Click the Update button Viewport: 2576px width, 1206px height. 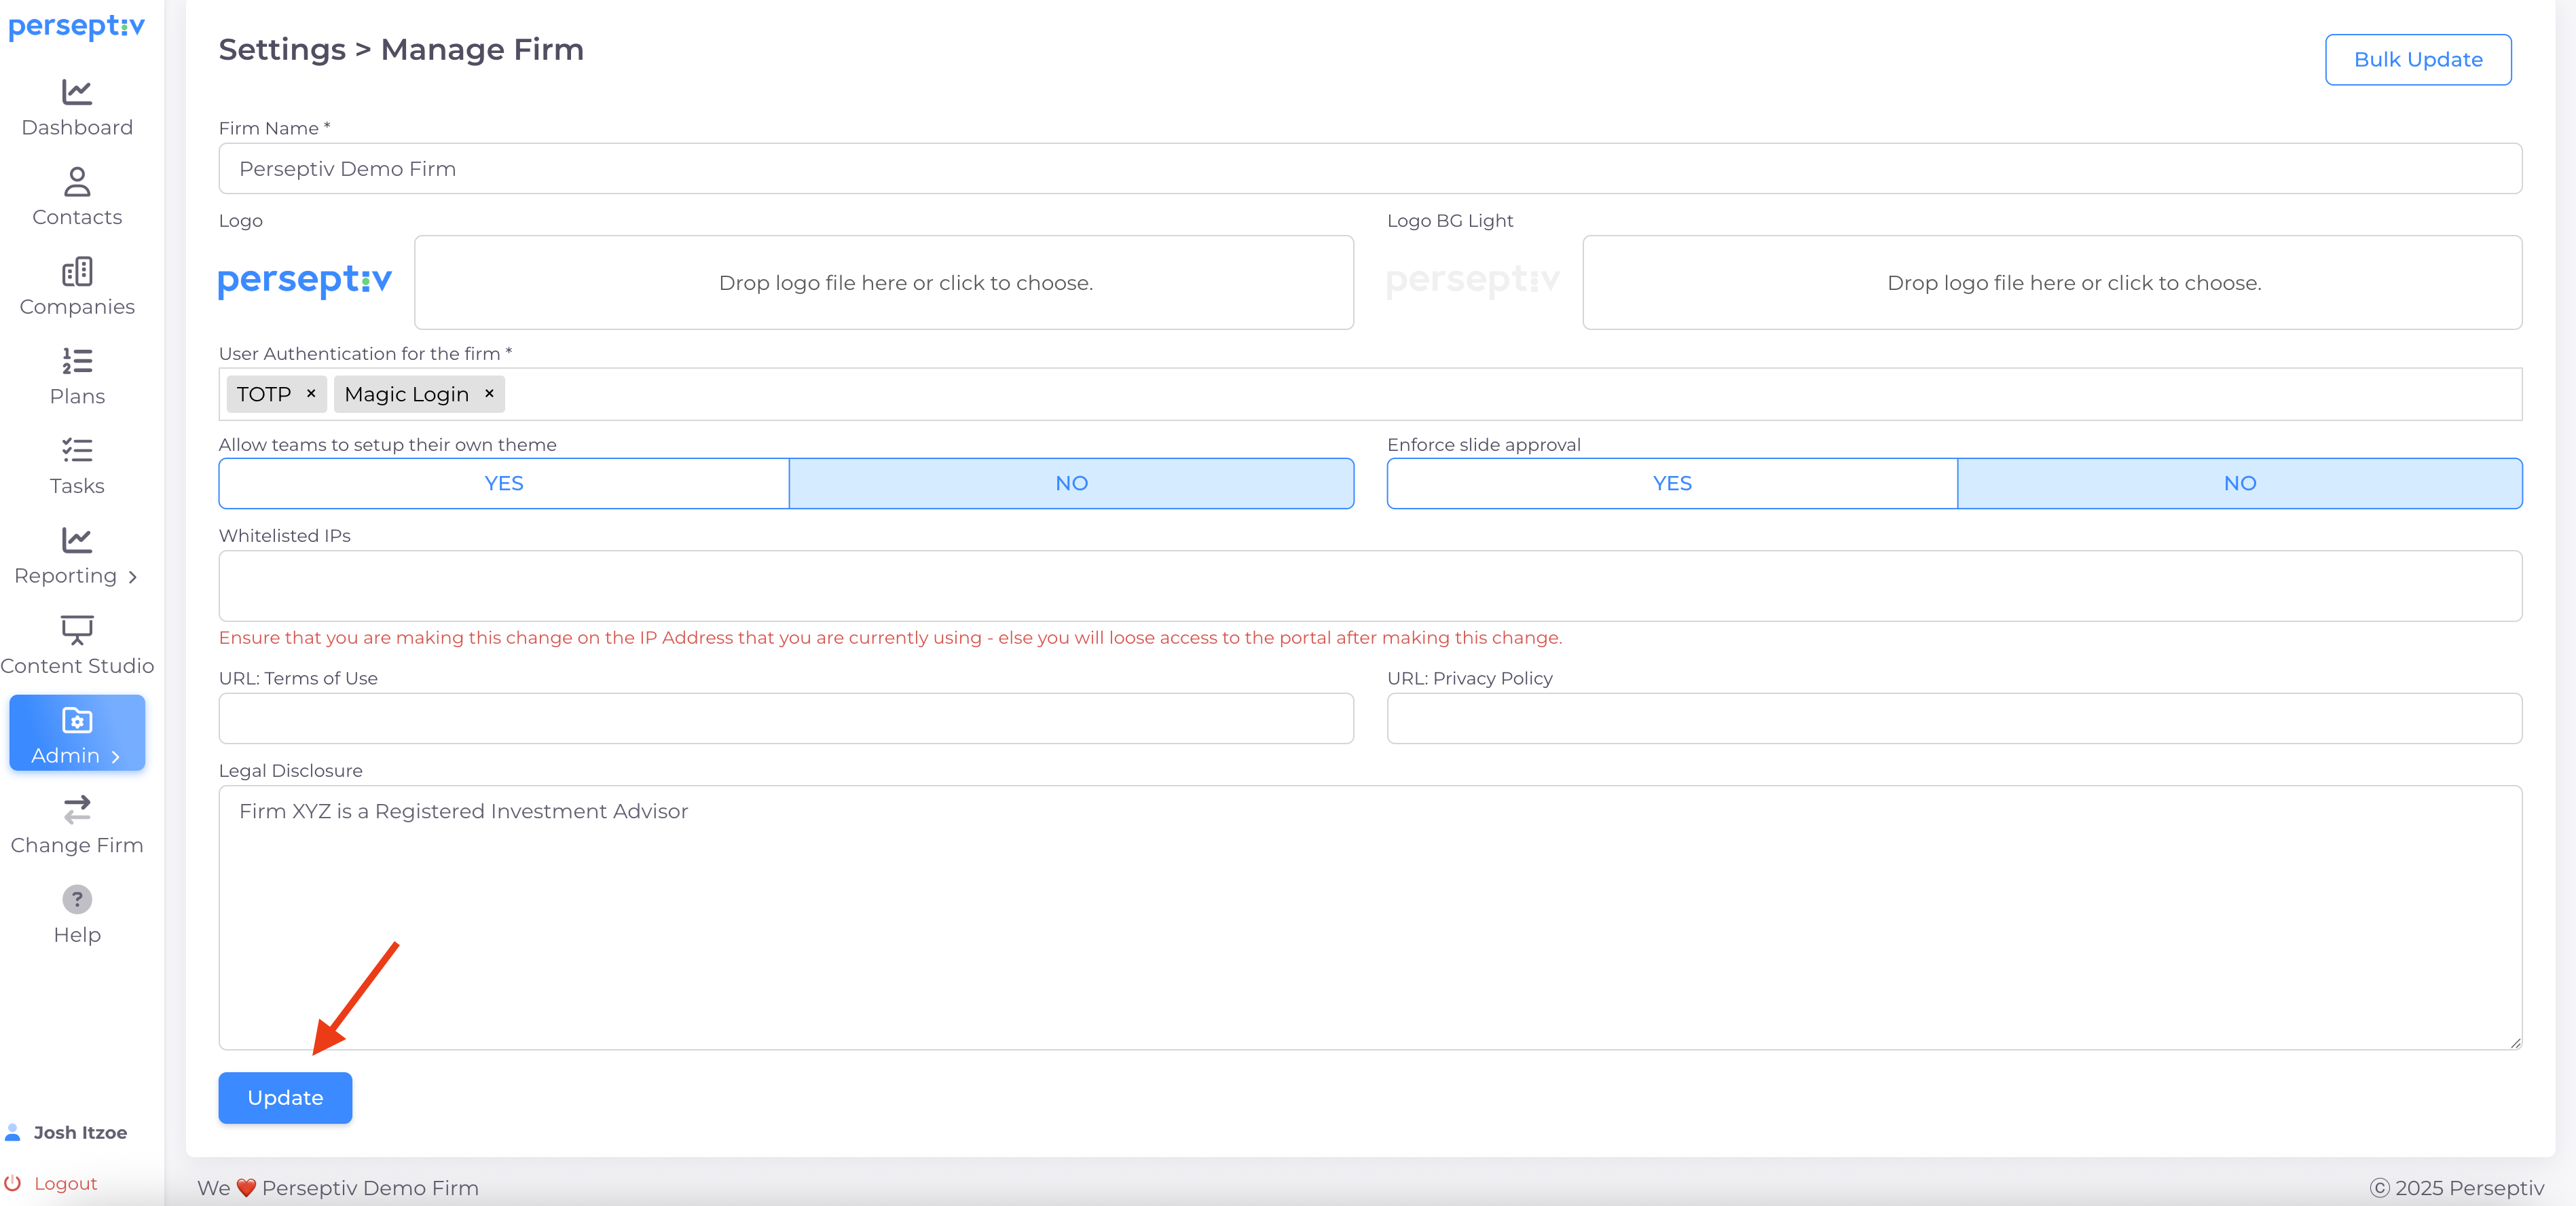click(x=285, y=1098)
